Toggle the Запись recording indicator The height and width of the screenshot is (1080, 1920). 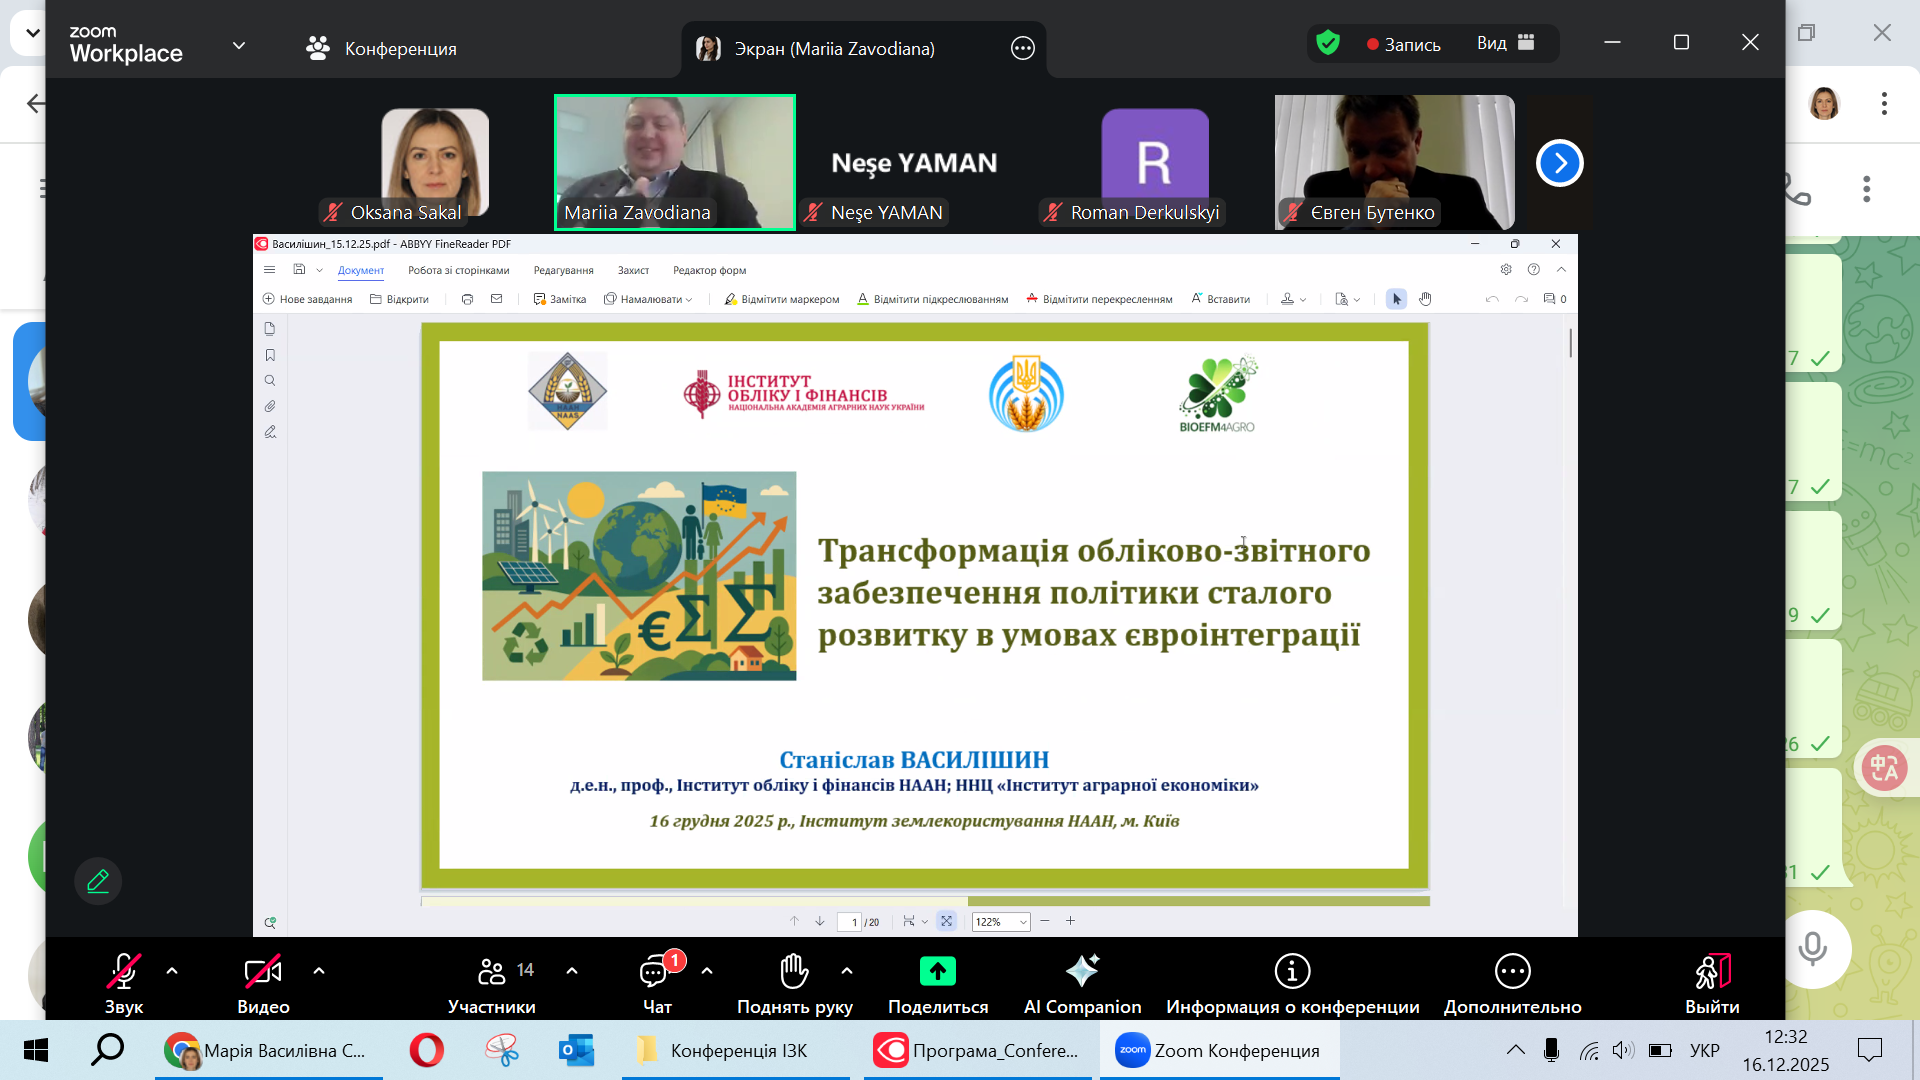click(x=1404, y=44)
